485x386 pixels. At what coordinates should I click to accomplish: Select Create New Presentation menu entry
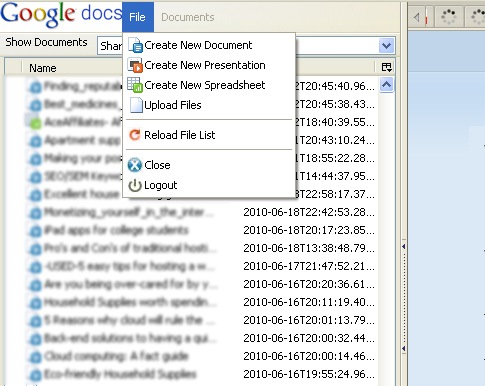(209, 65)
